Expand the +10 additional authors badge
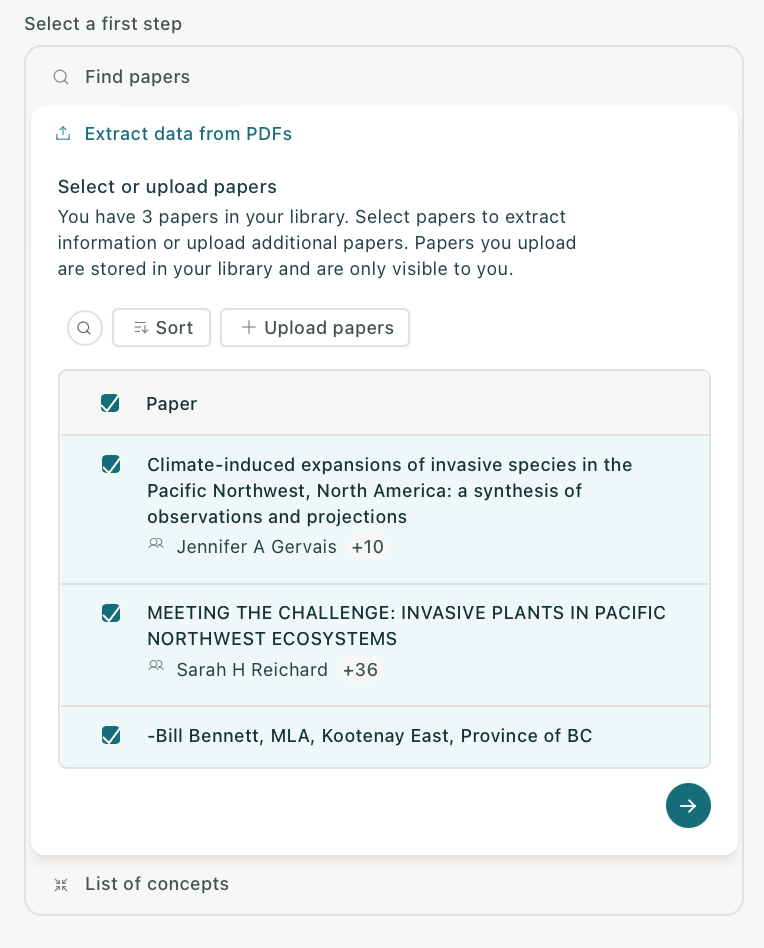 click(x=367, y=547)
